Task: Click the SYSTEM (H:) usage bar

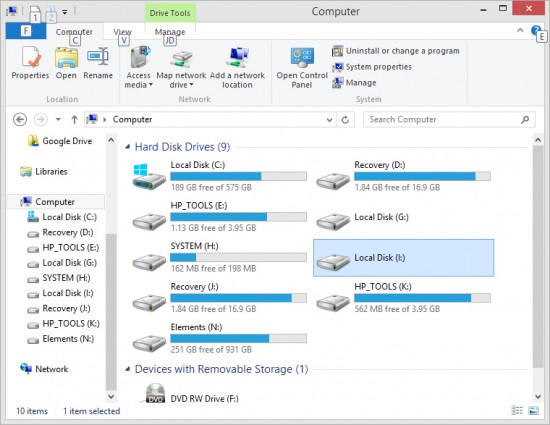Action: tap(239, 257)
